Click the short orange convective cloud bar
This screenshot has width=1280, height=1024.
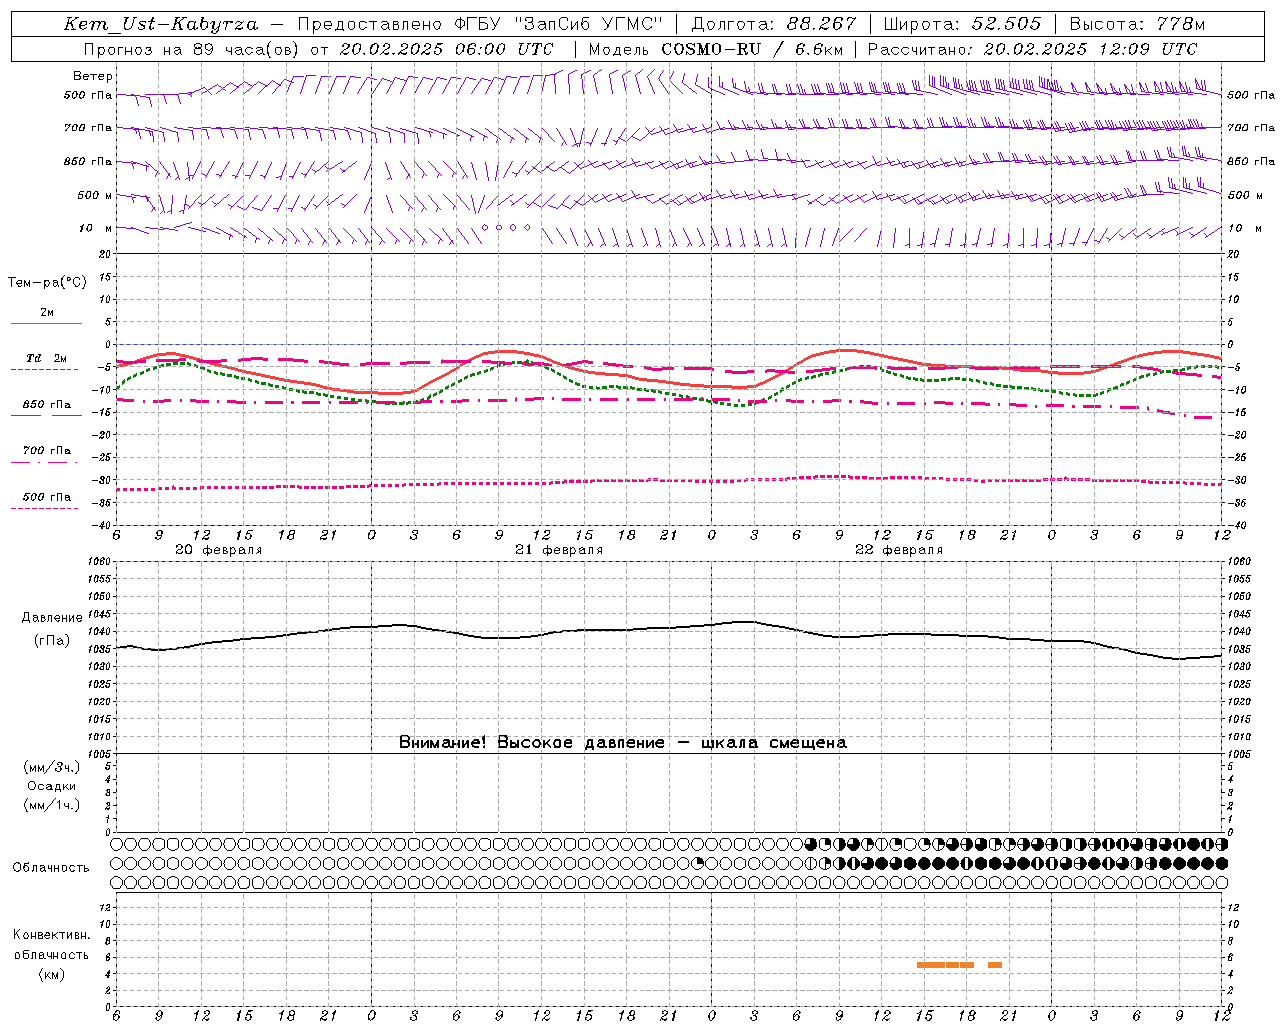[995, 965]
